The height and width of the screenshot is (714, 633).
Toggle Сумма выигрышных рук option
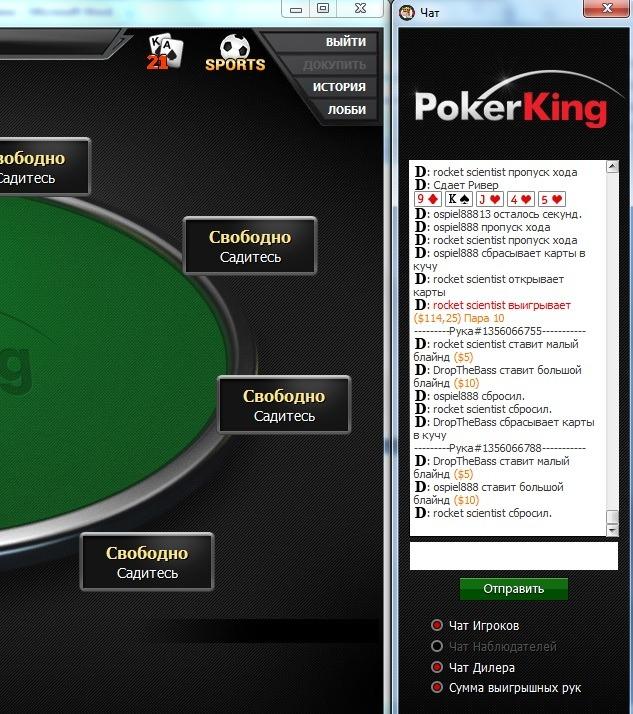point(436,687)
